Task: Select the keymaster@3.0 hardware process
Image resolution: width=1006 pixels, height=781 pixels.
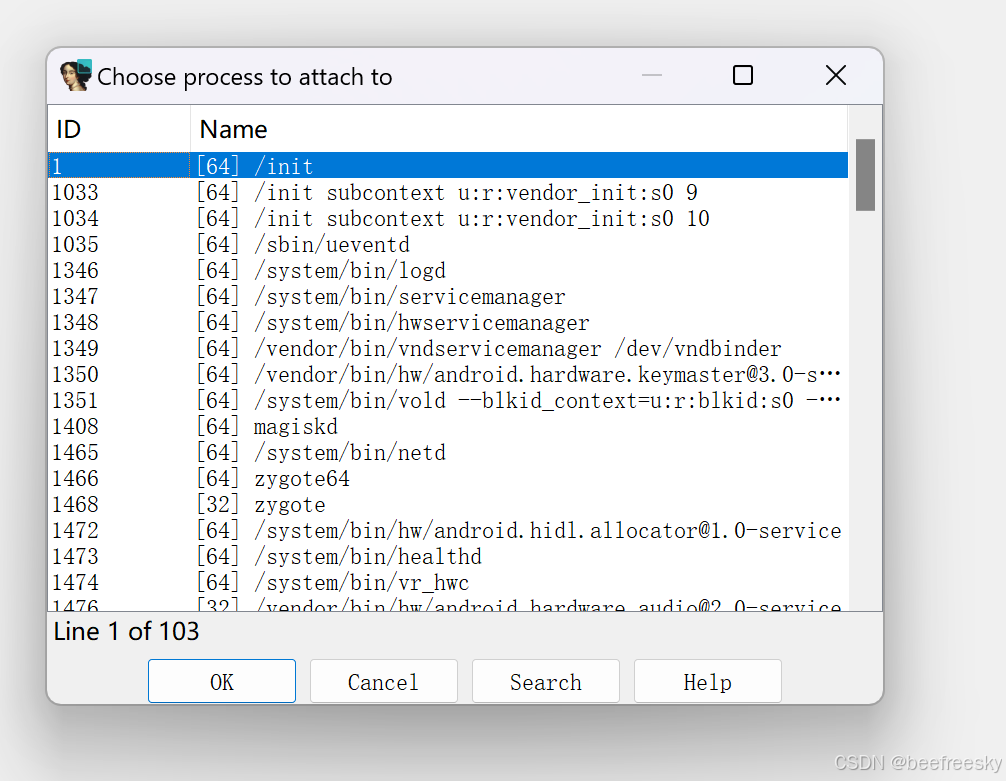Action: click(x=448, y=374)
